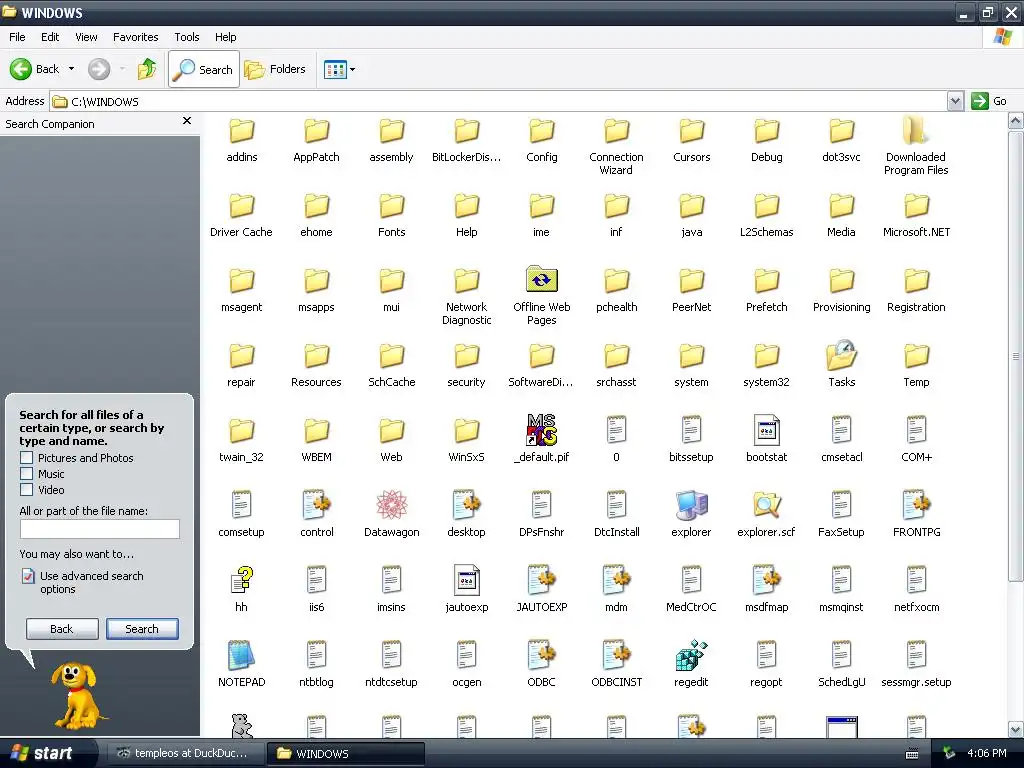Click the system tray clock
This screenshot has width=1024, height=768.
987,753
